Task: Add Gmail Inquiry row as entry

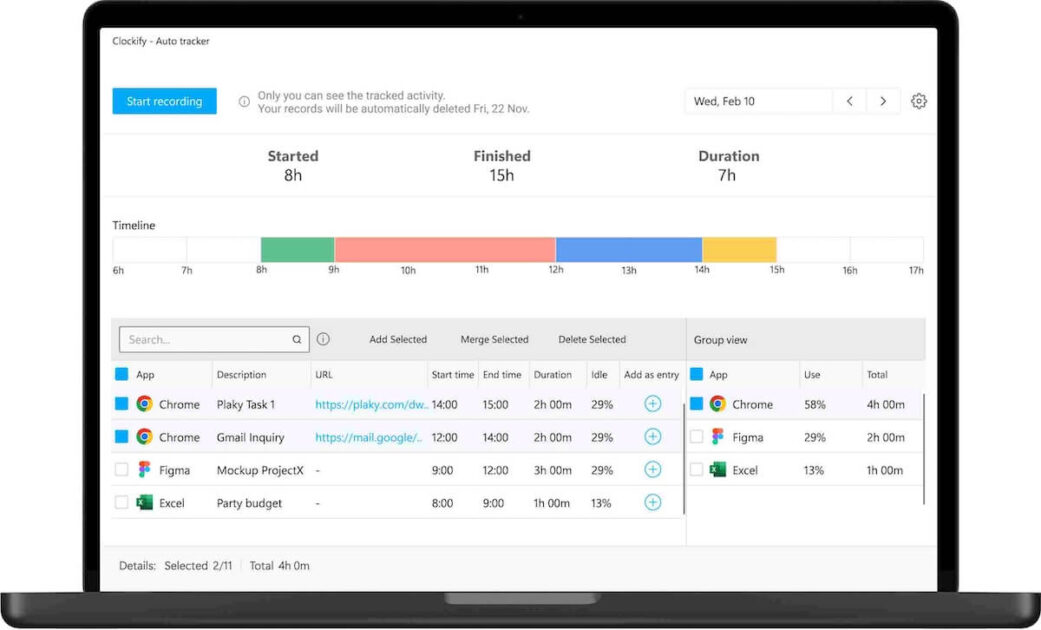Action: click(653, 437)
